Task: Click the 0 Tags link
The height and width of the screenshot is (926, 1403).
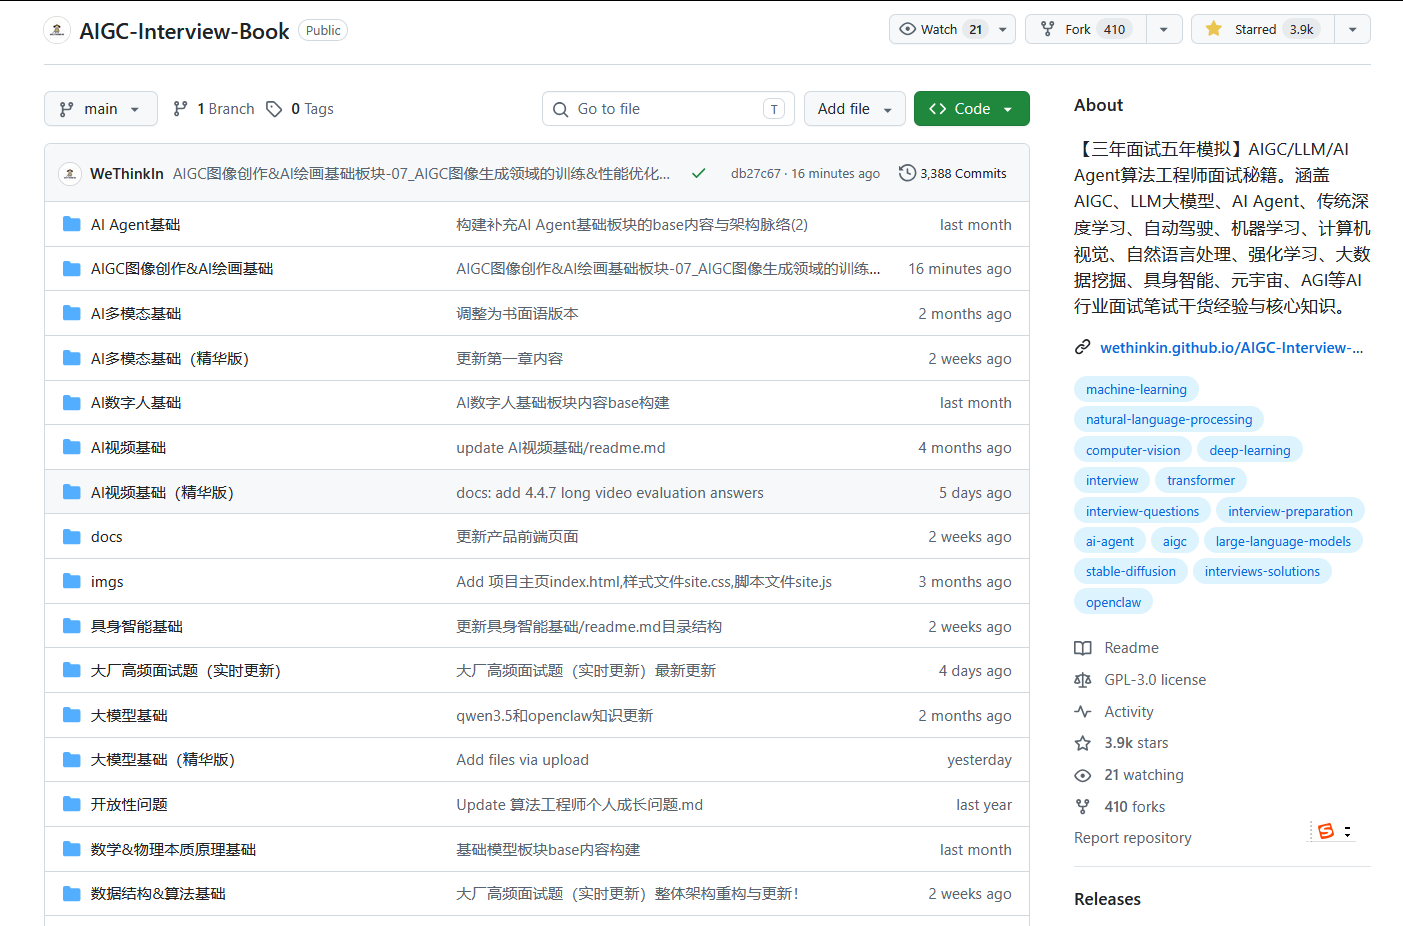Action: tap(300, 109)
